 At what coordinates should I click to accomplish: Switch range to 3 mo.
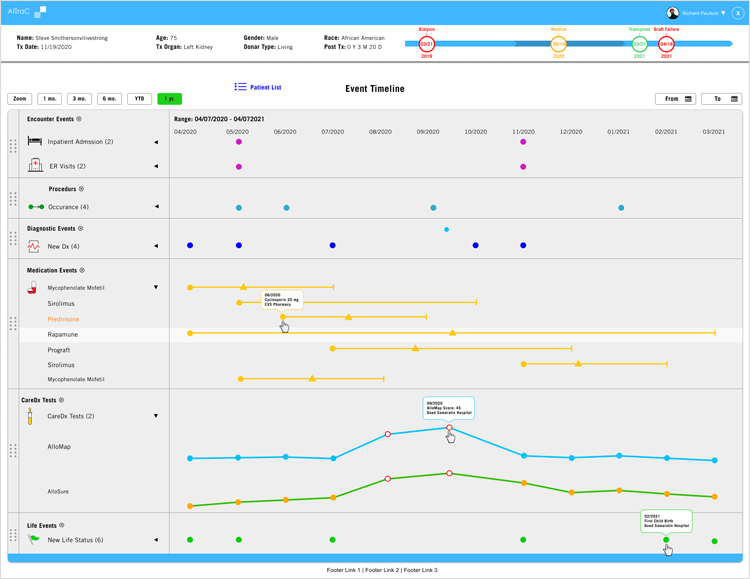pyautogui.click(x=80, y=99)
